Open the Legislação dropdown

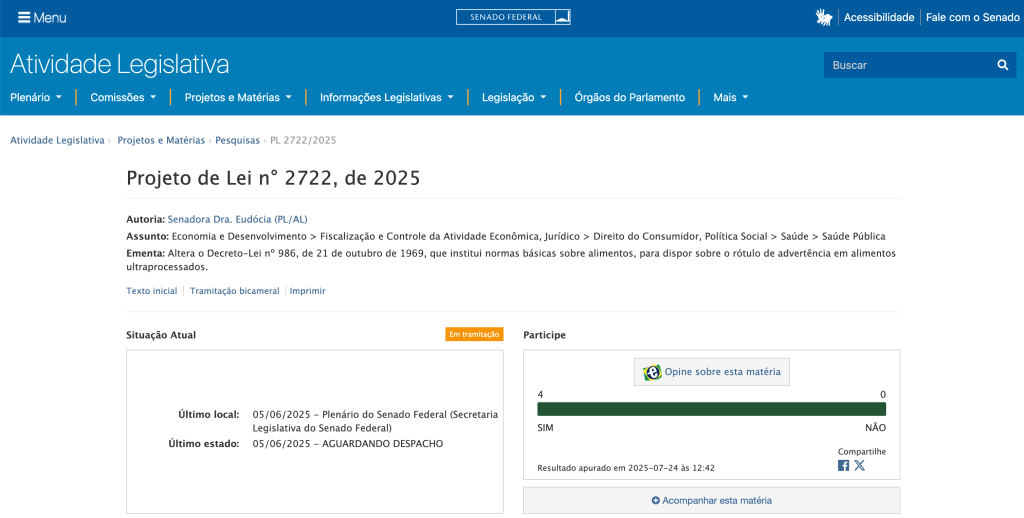pos(514,97)
